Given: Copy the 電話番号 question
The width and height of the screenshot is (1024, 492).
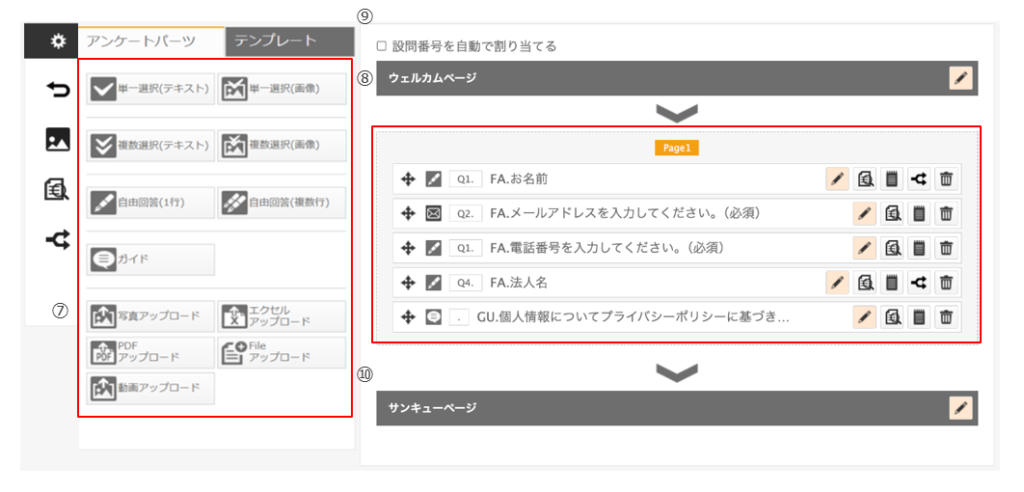Looking at the screenshot, I should click(919, 248).
